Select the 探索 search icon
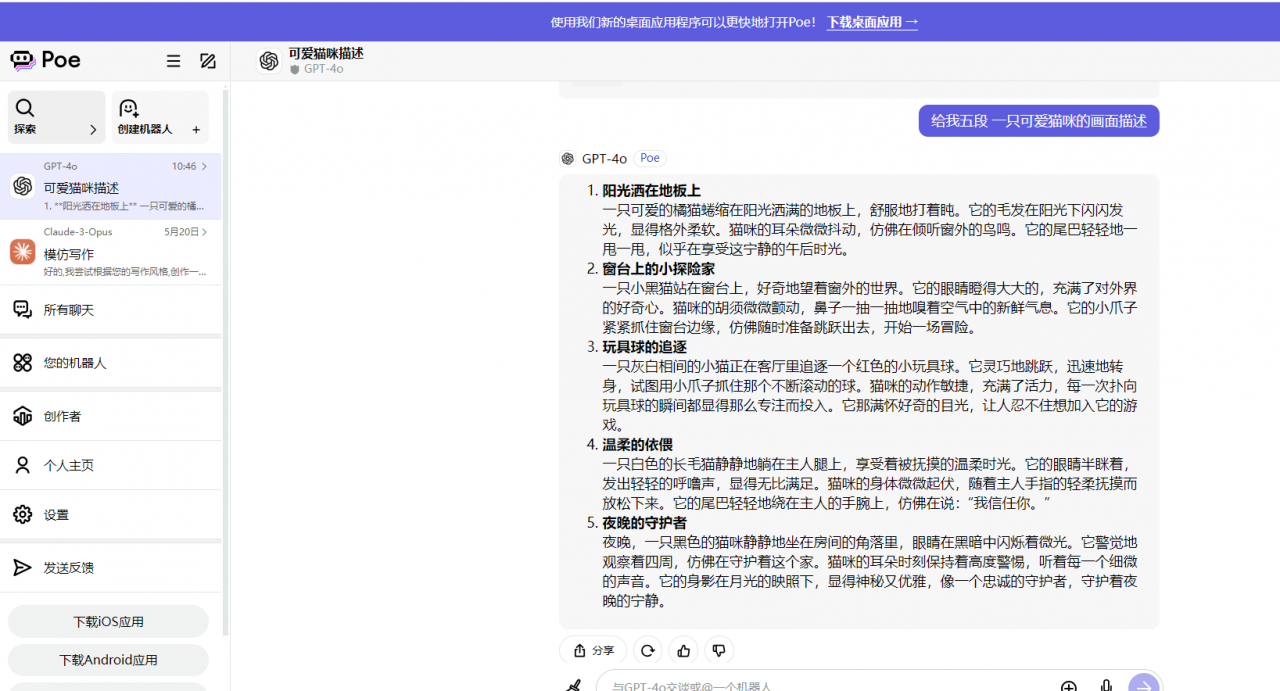Image resolution: width=1280 pixels, height=691 pixels. (25, 108)
